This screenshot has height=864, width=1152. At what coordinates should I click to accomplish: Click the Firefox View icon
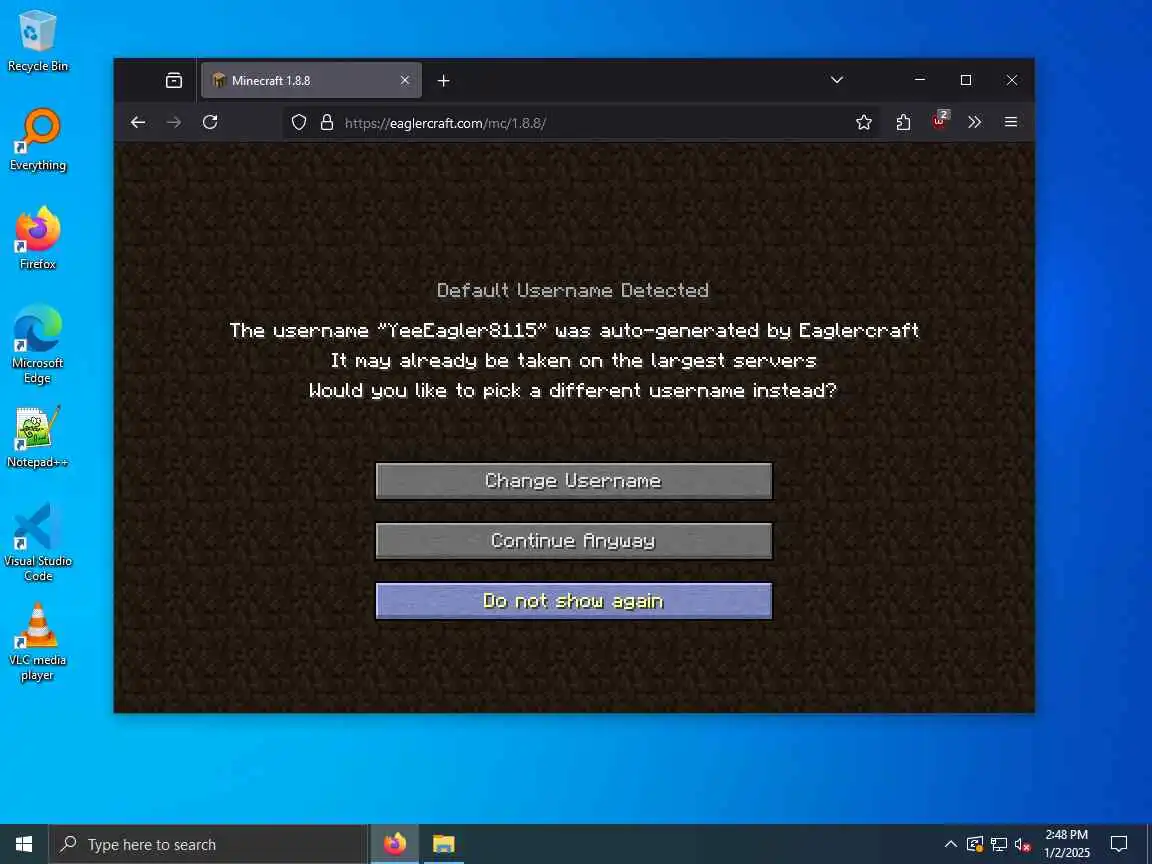pyautogui.click(x=174, y=81)
